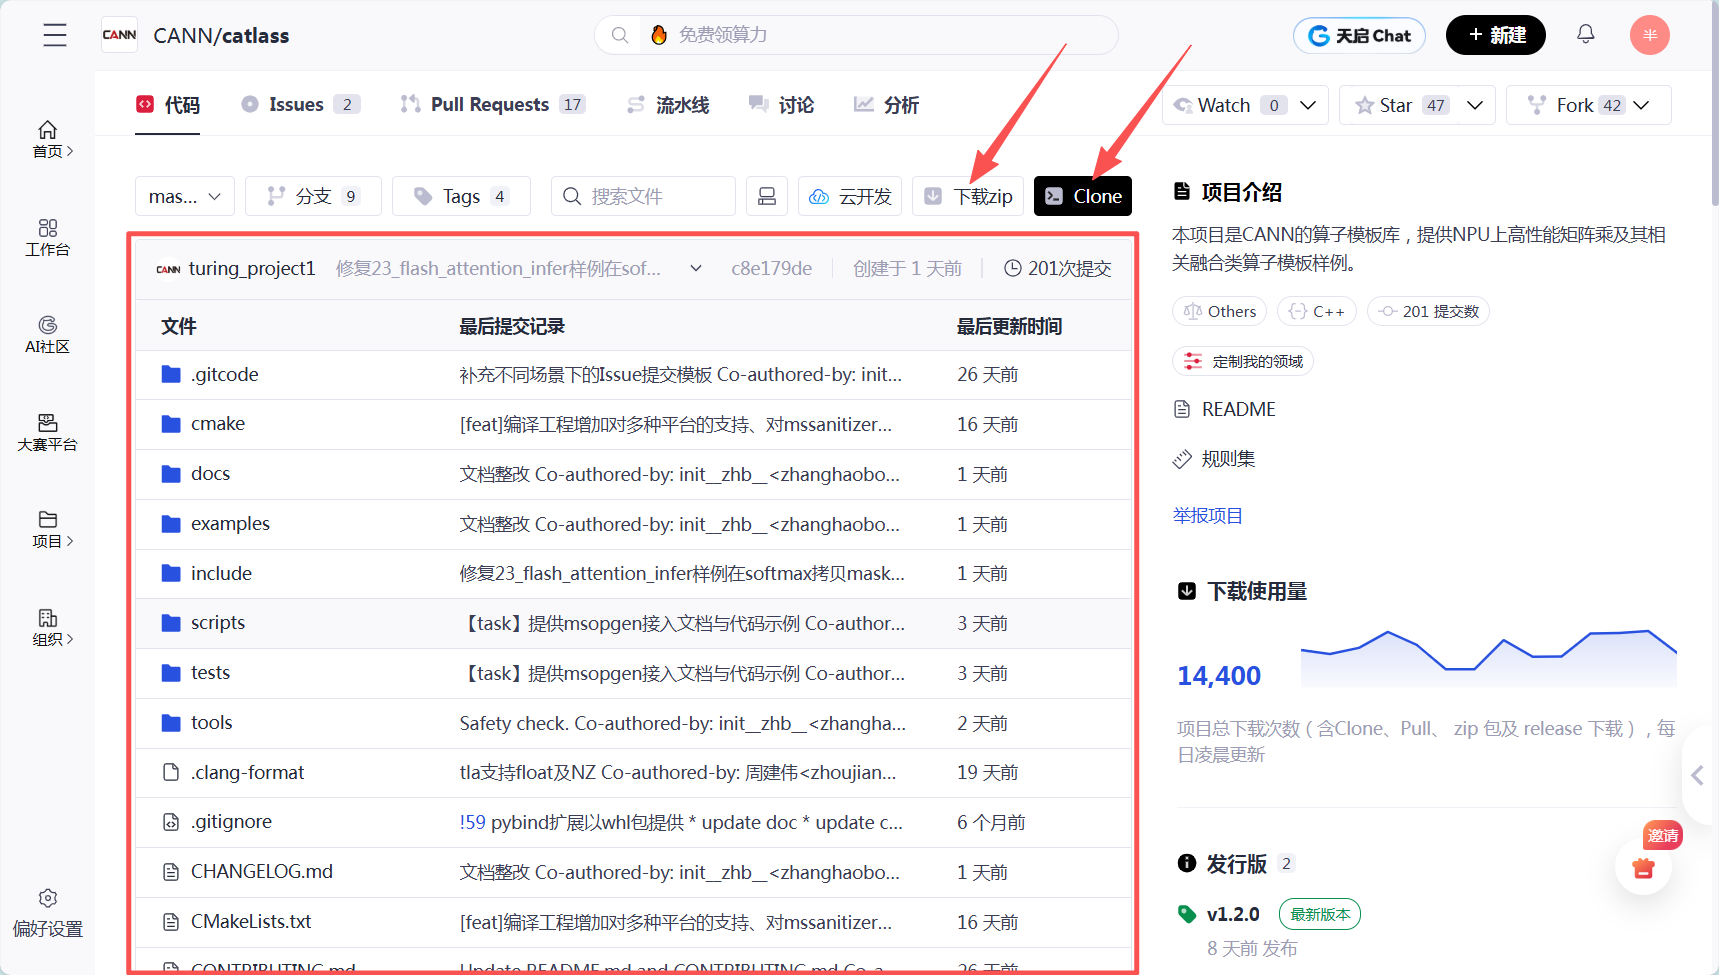
Task: Open the user avatar menu
Action: (1650, 35)
